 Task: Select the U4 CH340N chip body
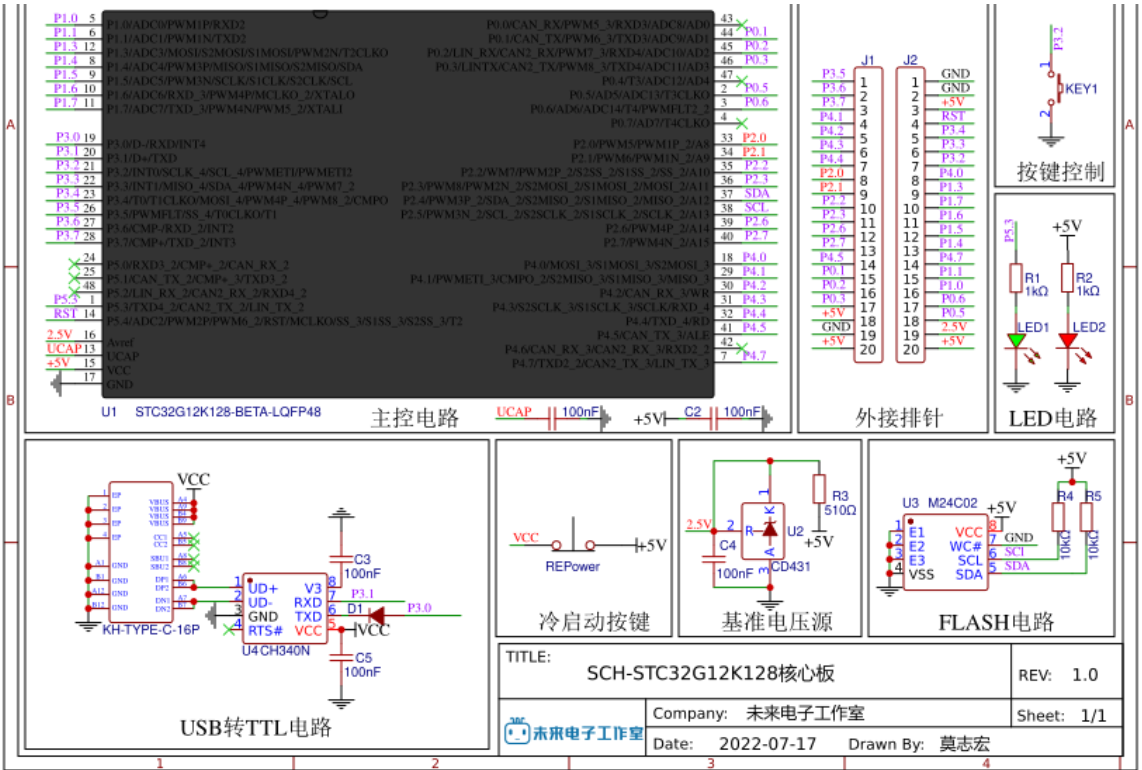[x=286, y=608]
